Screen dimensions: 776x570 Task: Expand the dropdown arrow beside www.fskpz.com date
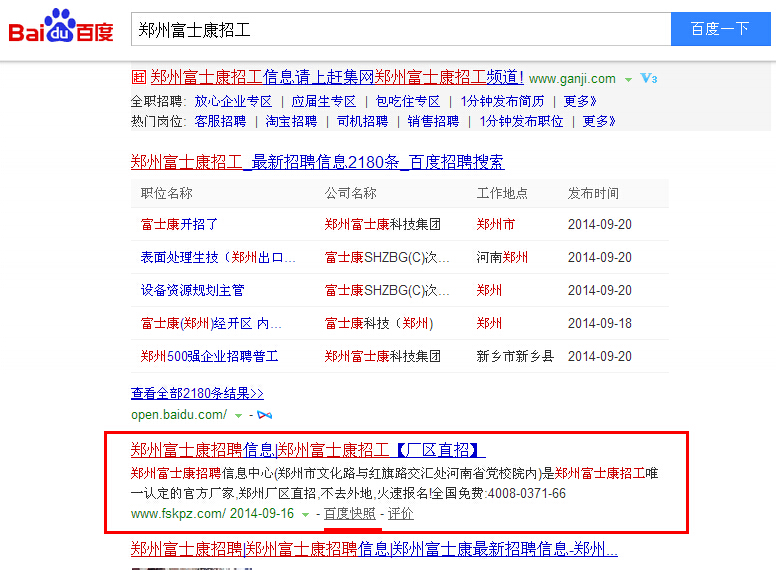point(305,515)
